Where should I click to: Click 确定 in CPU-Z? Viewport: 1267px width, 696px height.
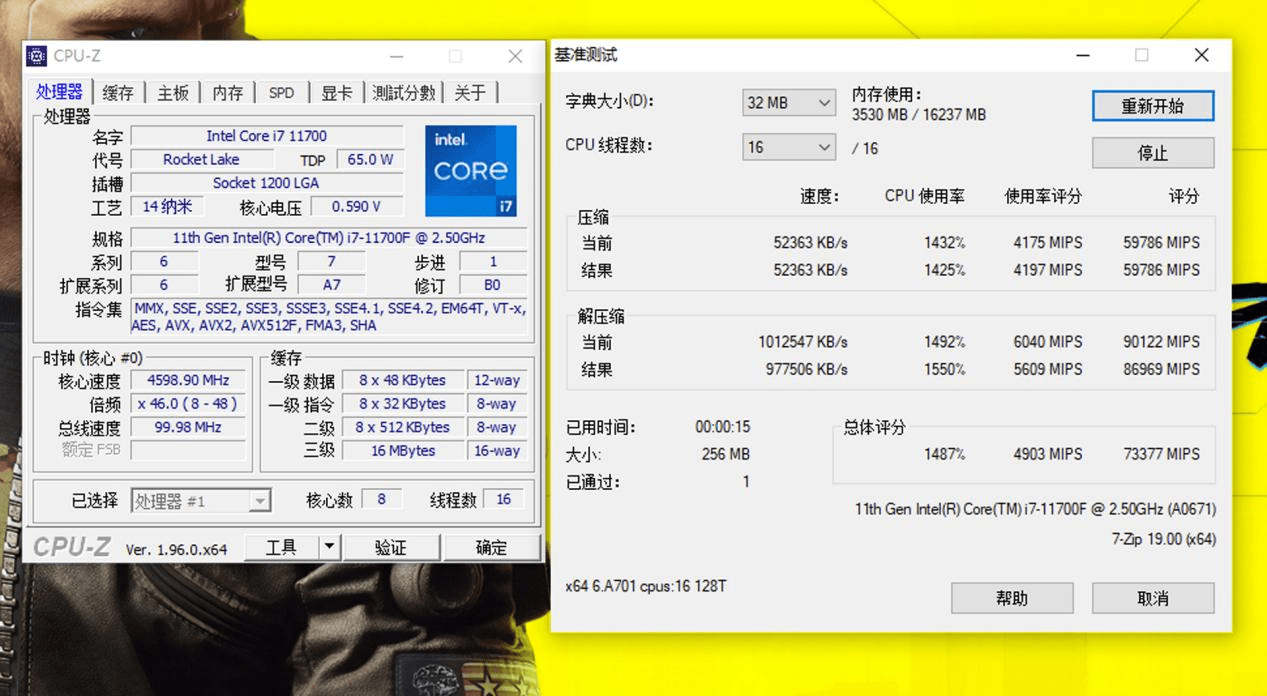click(x=491, y=548)
